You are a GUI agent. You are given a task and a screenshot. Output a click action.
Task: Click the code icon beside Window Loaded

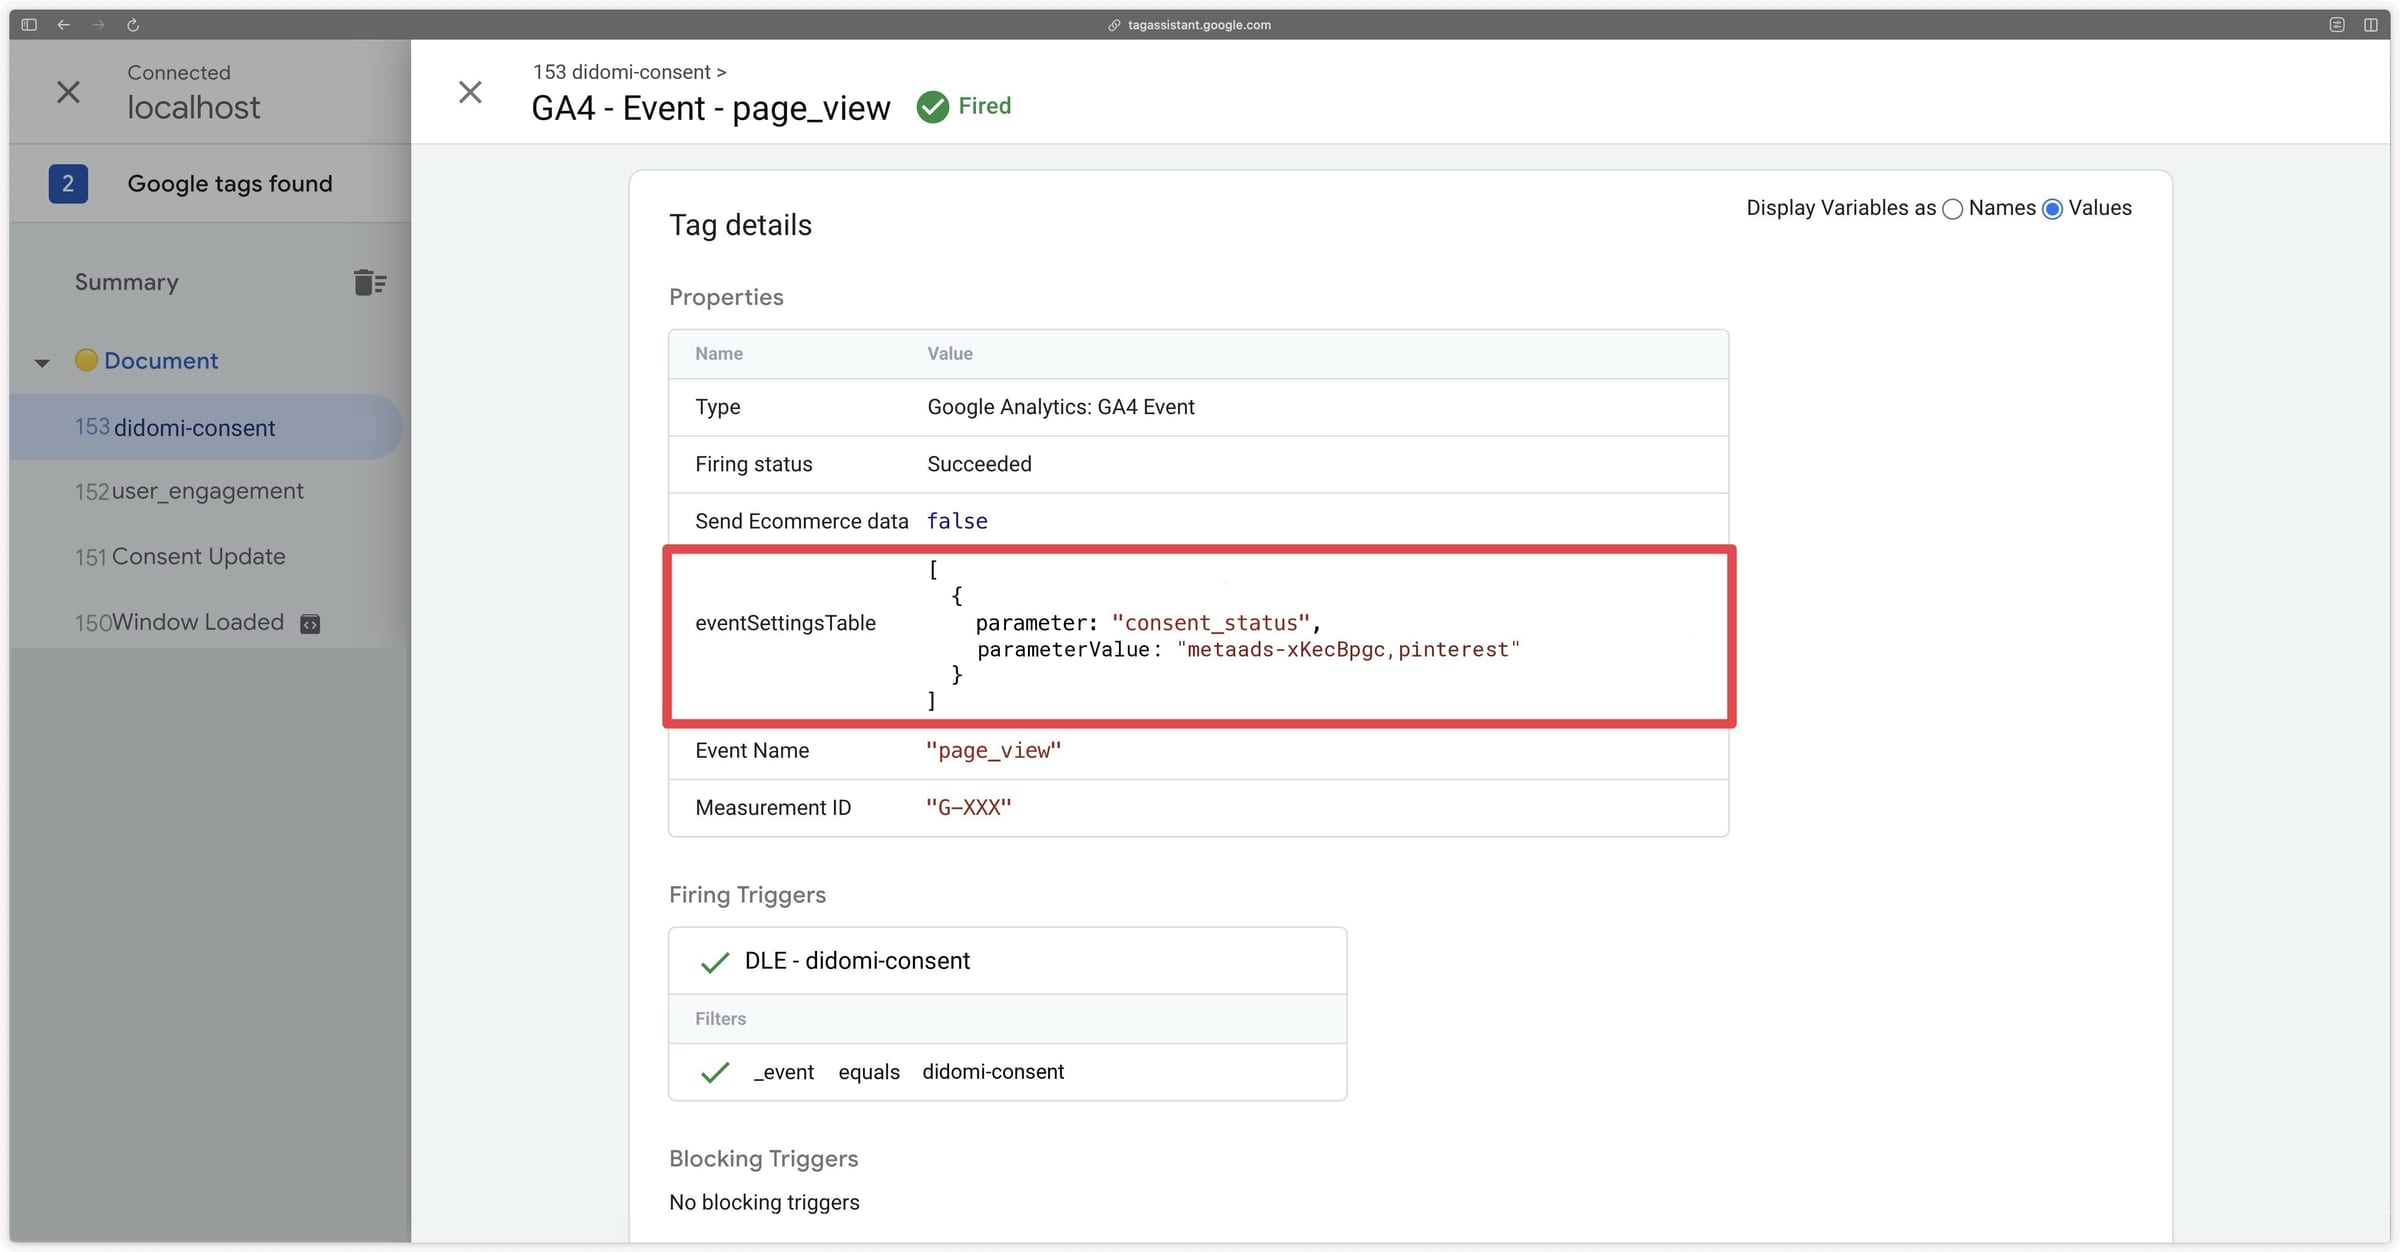310,624
